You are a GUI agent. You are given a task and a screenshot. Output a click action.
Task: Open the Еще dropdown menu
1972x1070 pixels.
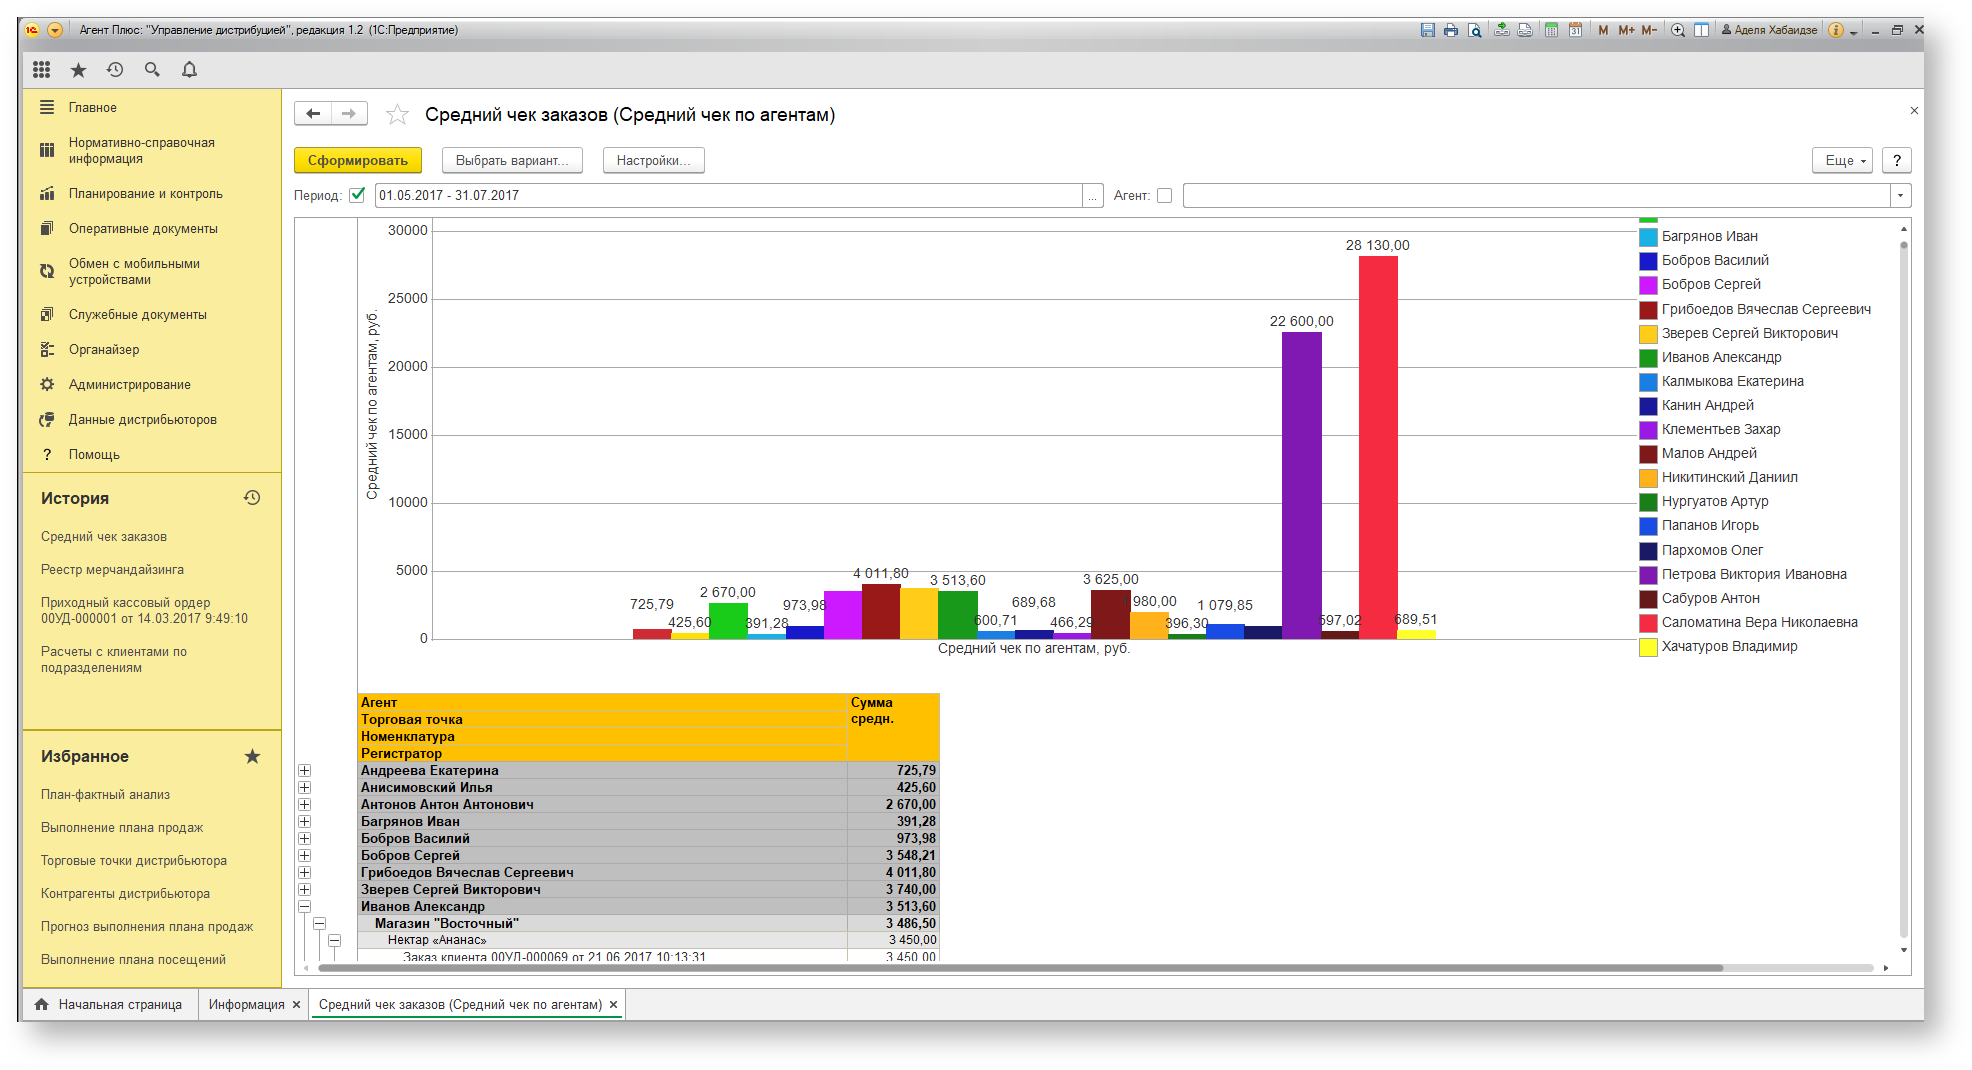1842,160
